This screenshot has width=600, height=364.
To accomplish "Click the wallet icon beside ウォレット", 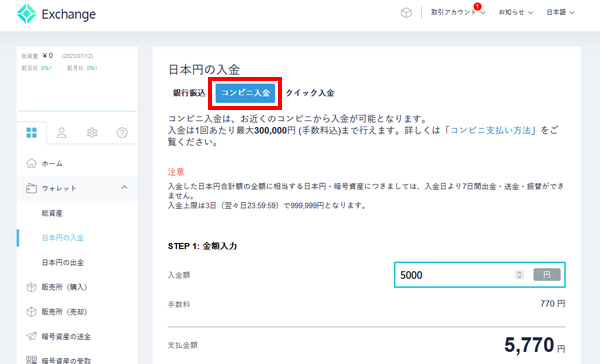I will tap(31, 188).
